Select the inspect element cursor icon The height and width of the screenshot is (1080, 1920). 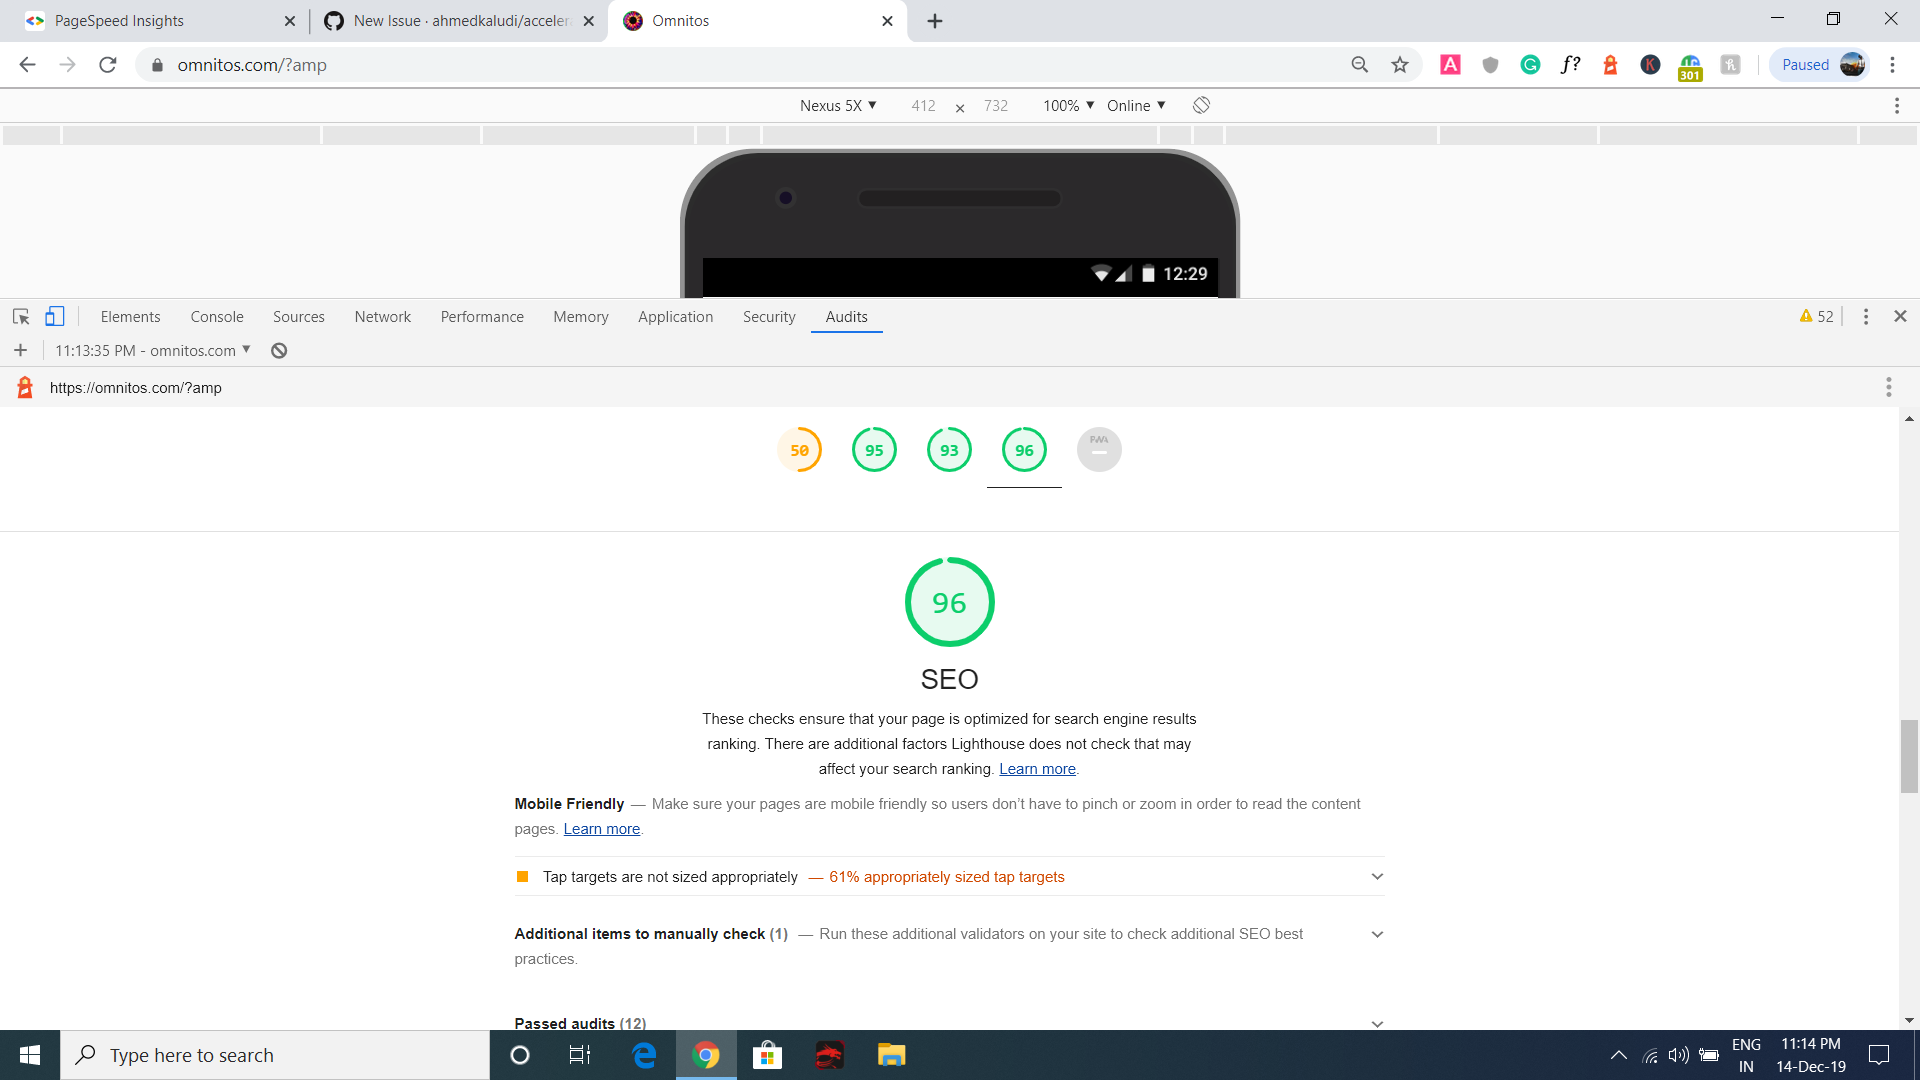[x=20, y=316]
